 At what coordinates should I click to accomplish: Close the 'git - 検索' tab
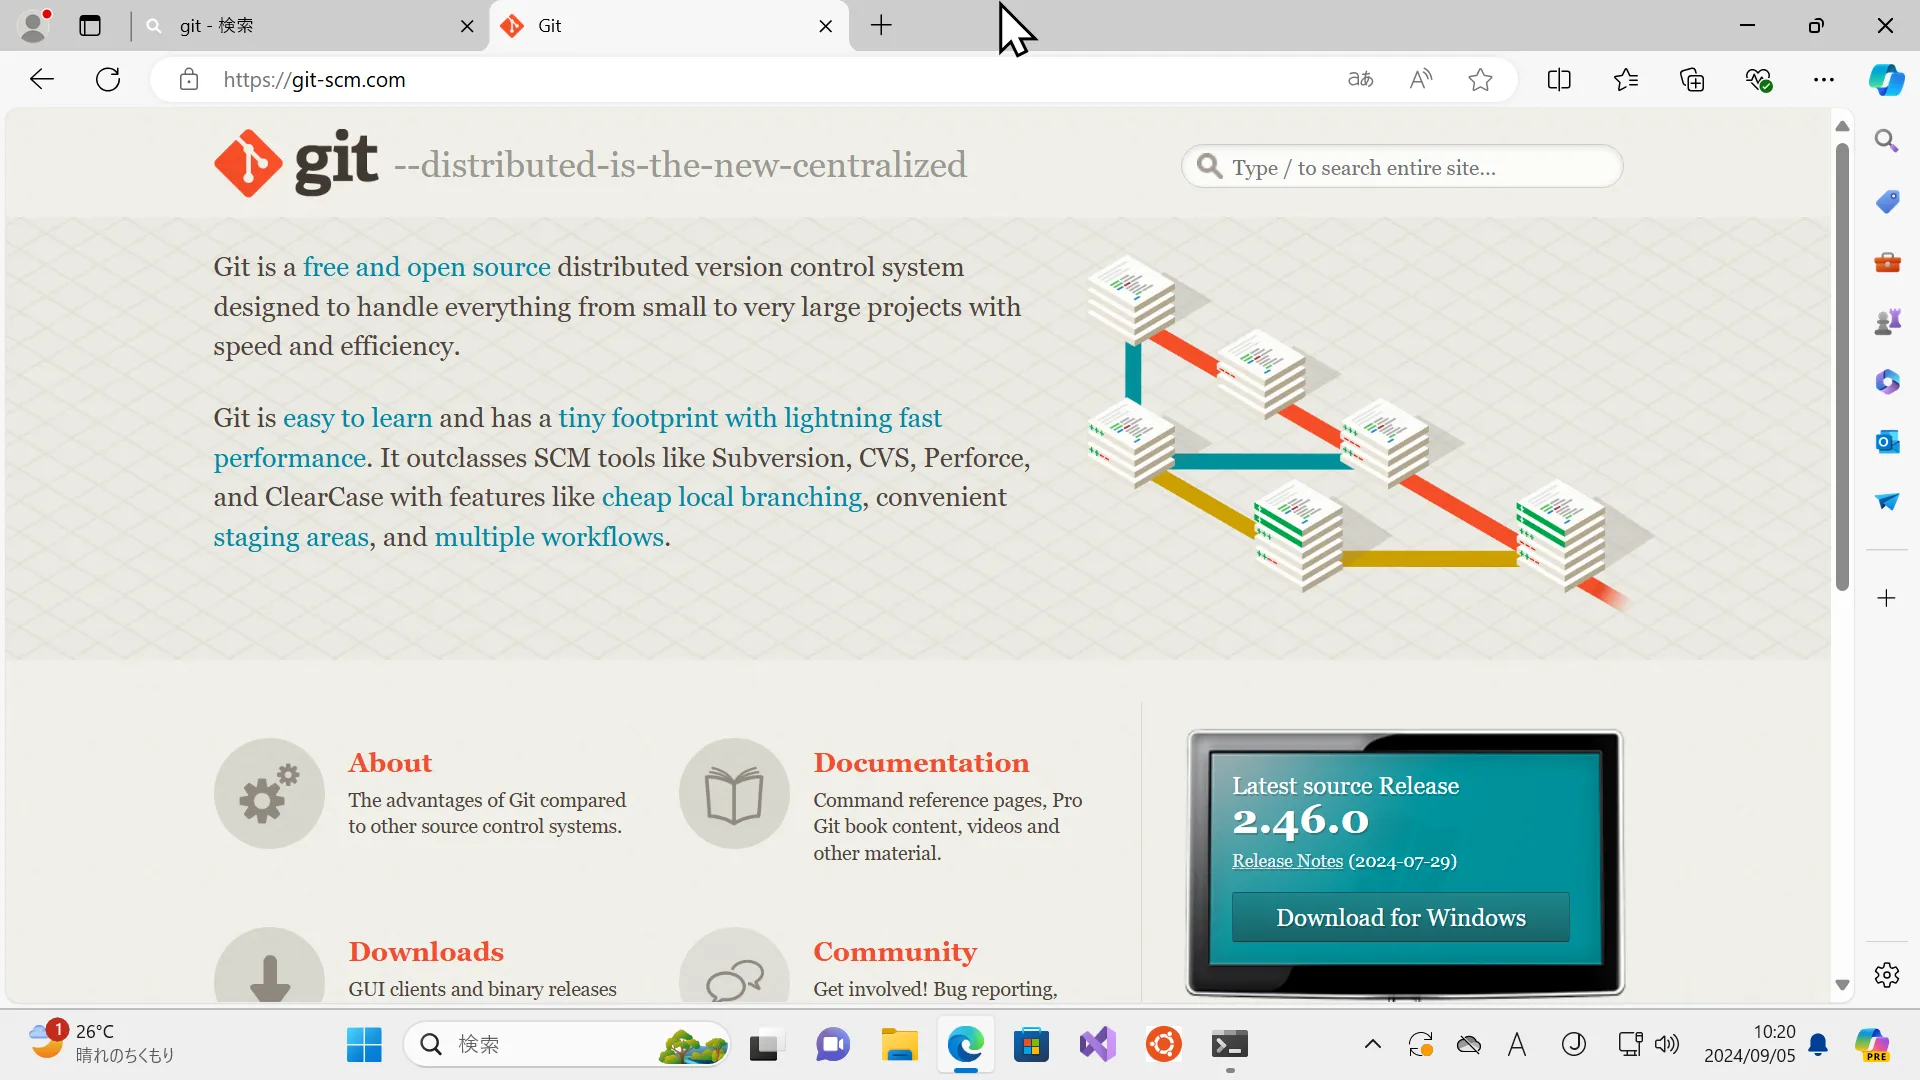tap(467, 26)
